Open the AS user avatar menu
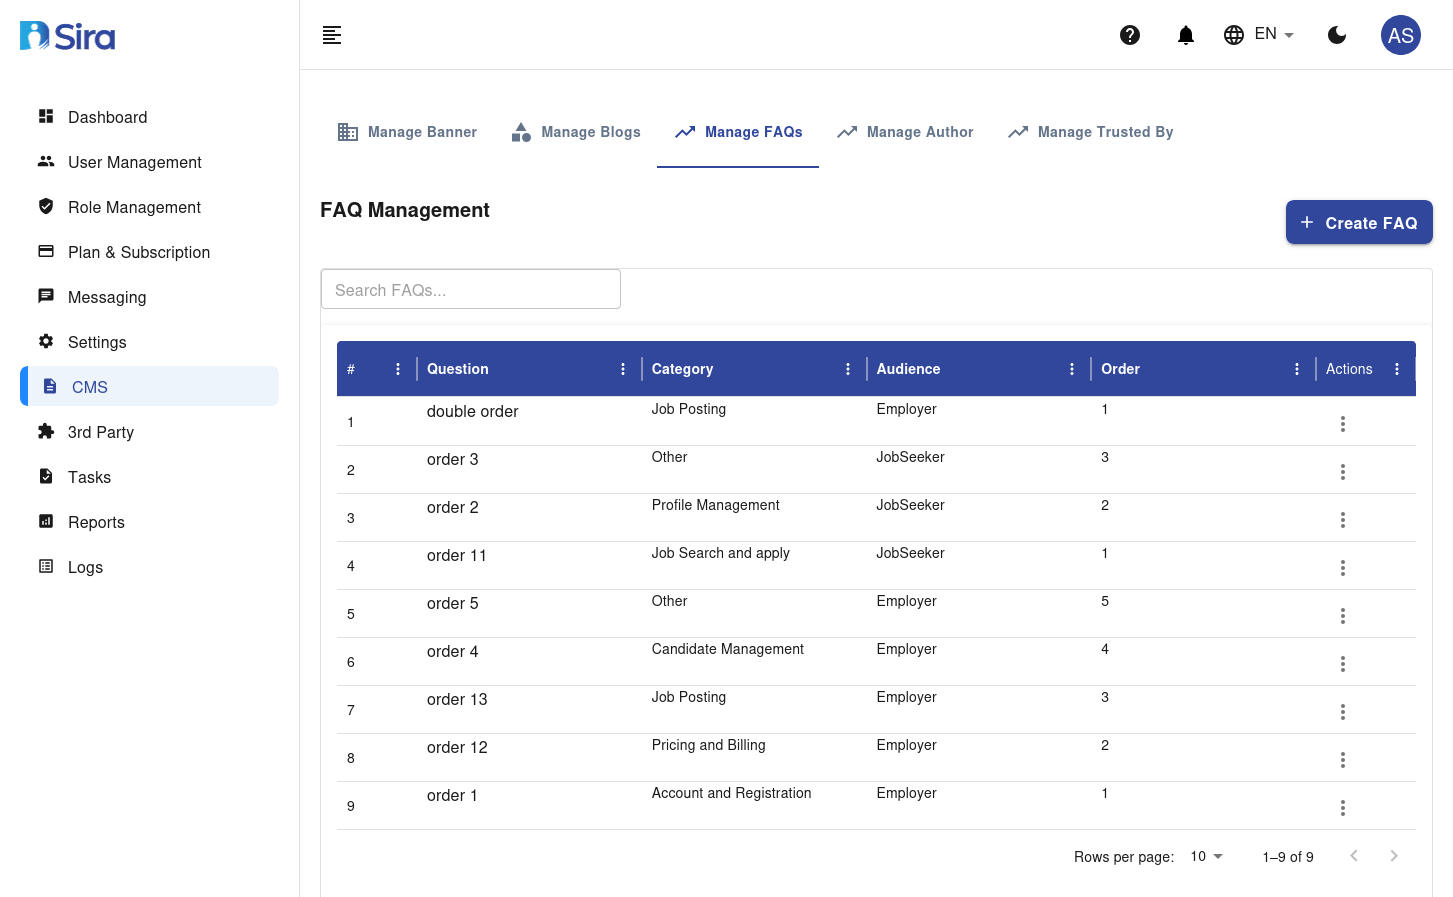 pyautogui.click(x=1400, y=35)
